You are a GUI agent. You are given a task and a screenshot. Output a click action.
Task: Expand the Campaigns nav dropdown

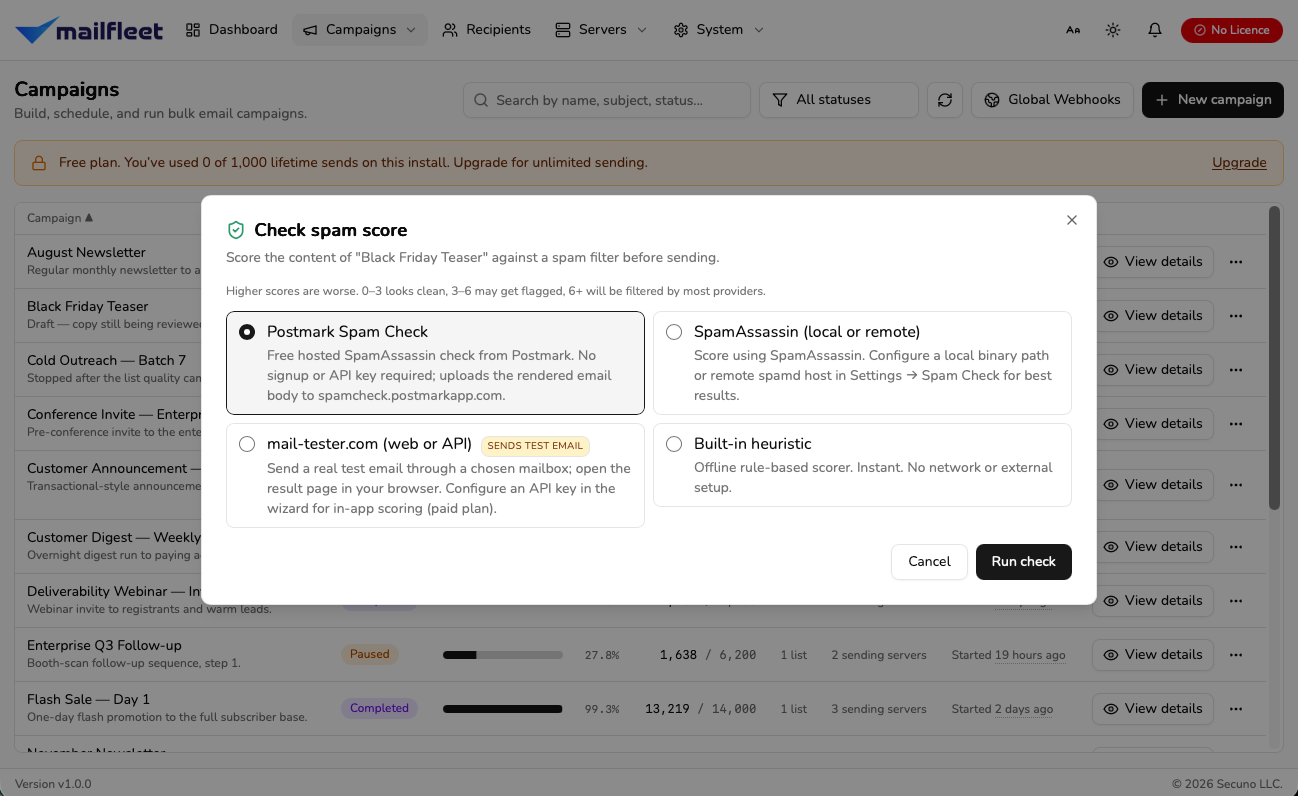click(360, 30)
